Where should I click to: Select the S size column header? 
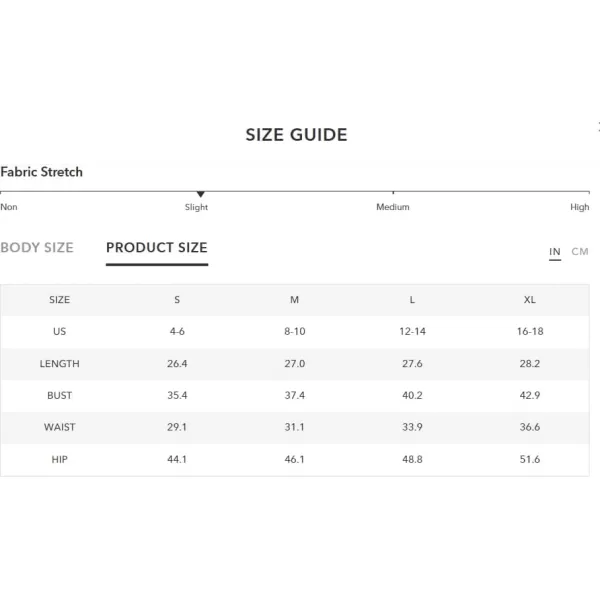(x=177, y=300)
